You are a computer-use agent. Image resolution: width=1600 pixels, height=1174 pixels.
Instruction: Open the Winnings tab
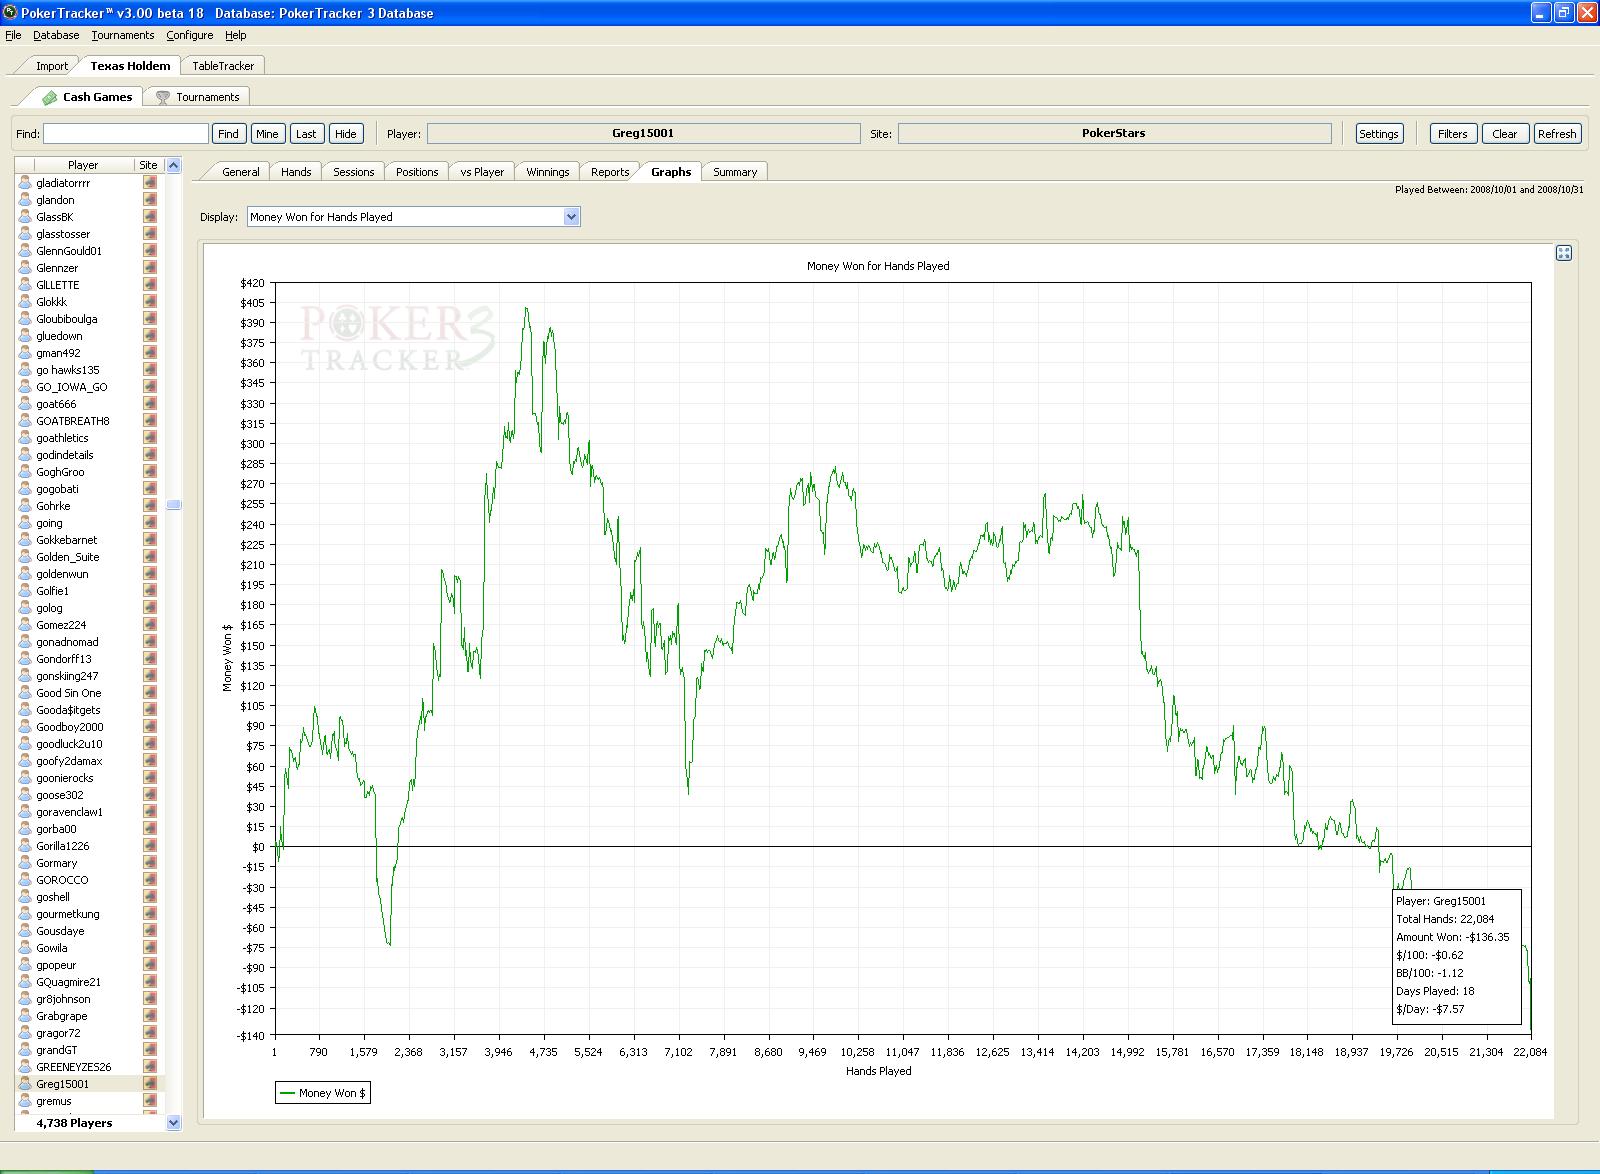click(x=547, y=172)
